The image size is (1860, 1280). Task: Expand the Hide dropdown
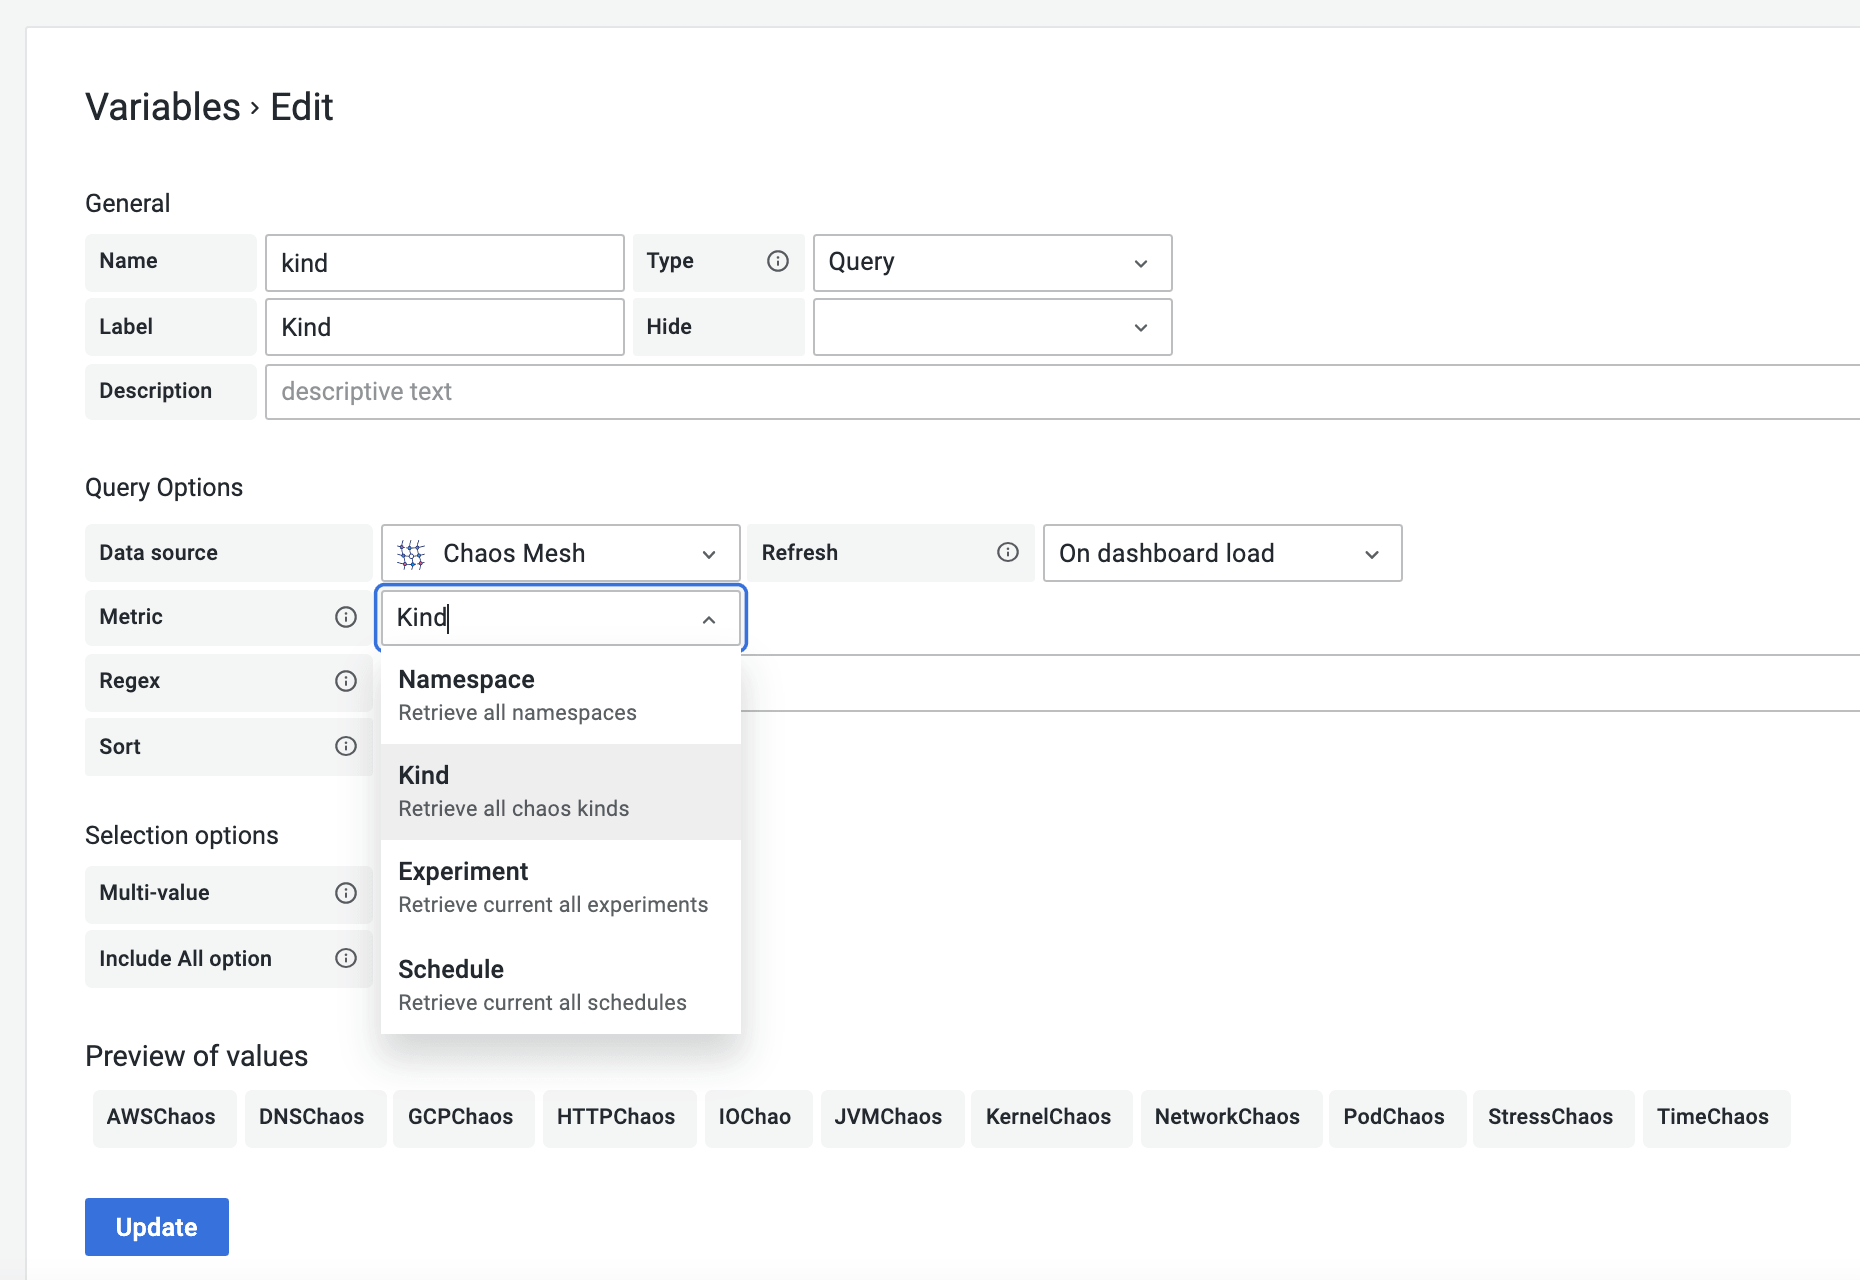point(991,327)
